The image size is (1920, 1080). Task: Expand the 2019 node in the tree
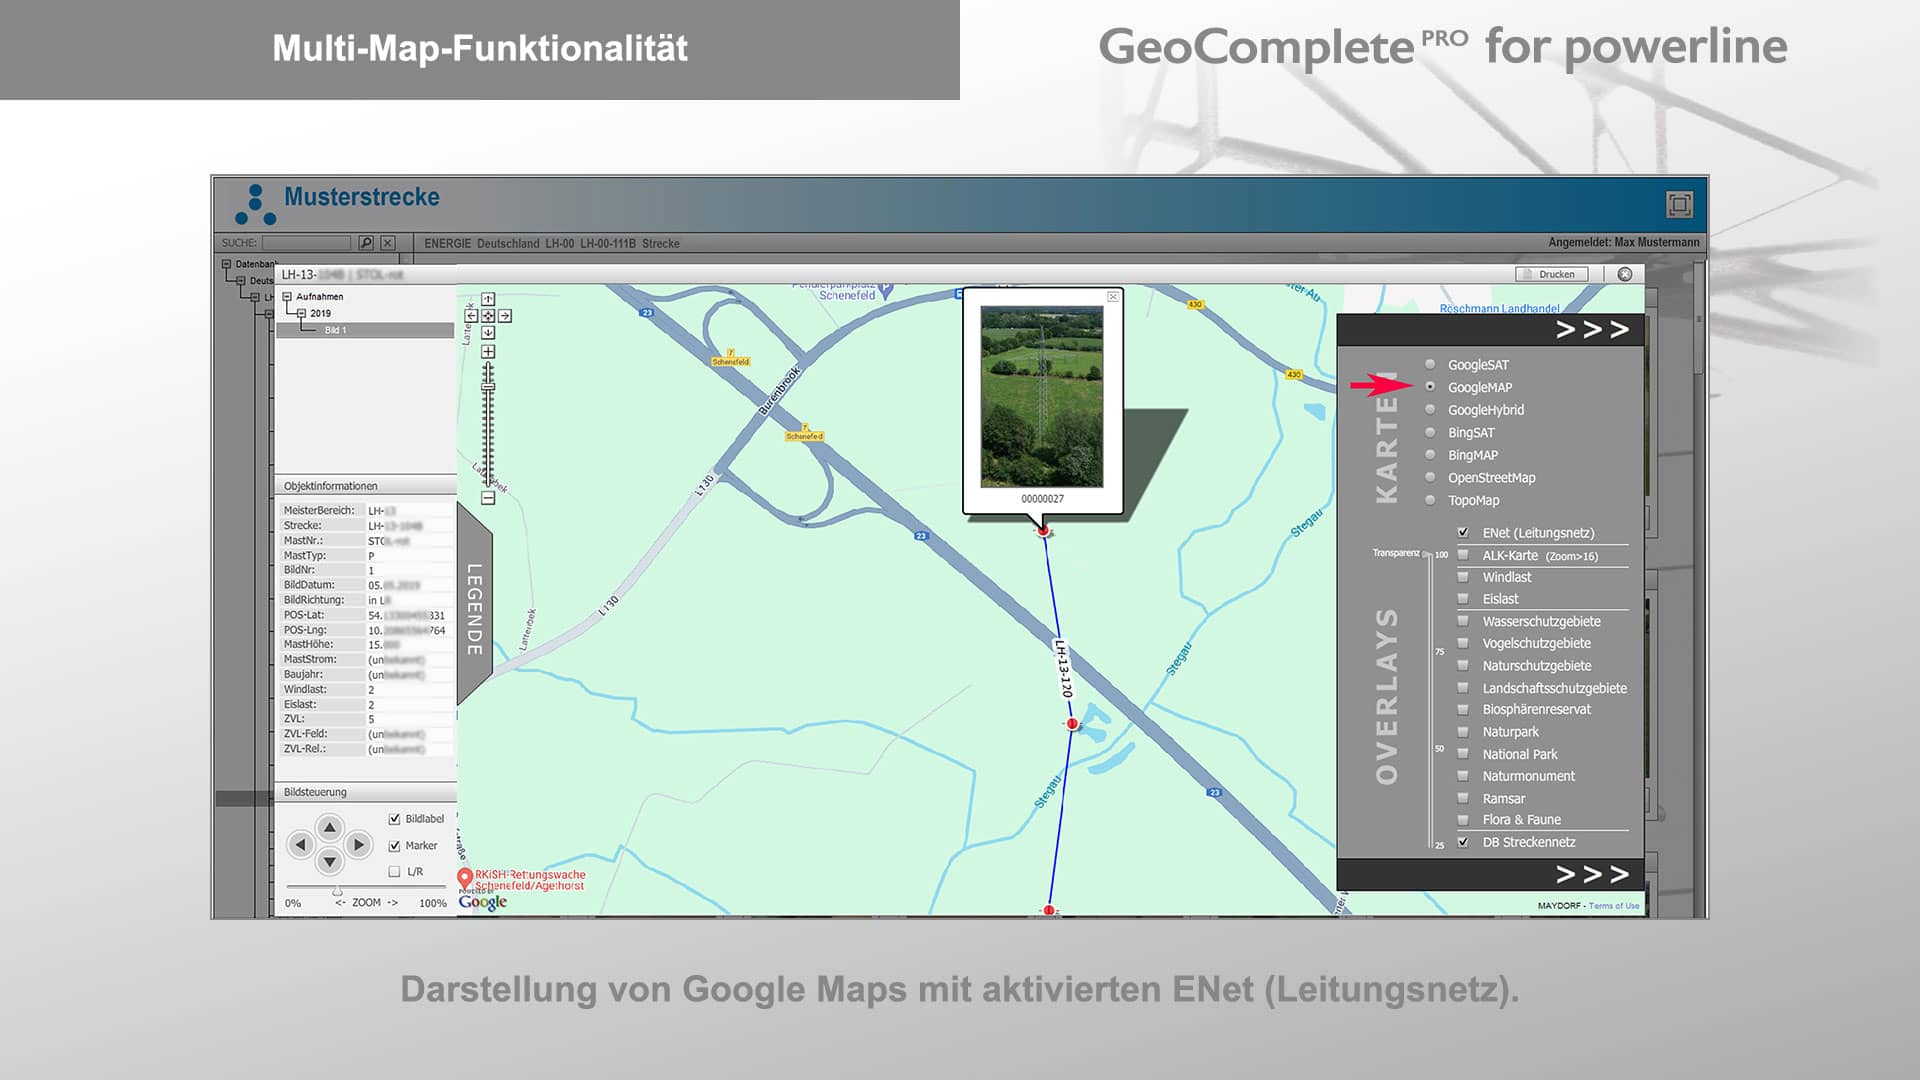coord(301,313)
